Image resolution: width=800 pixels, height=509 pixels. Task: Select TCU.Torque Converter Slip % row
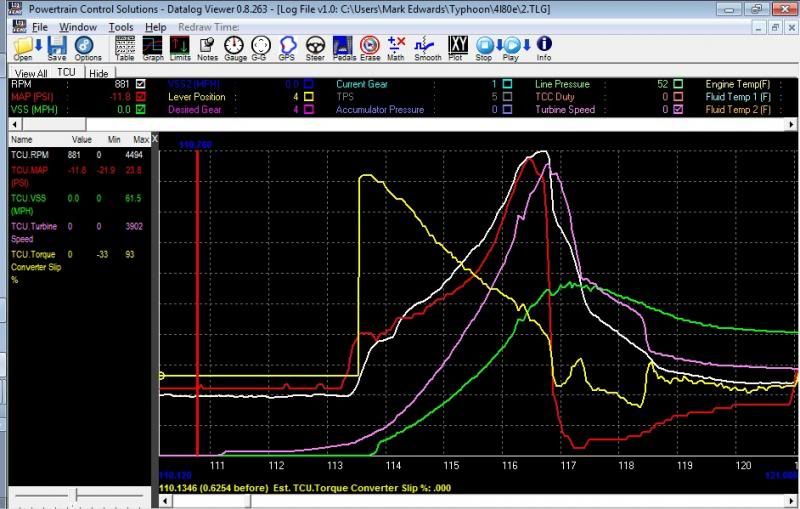(x=80, y=267)
